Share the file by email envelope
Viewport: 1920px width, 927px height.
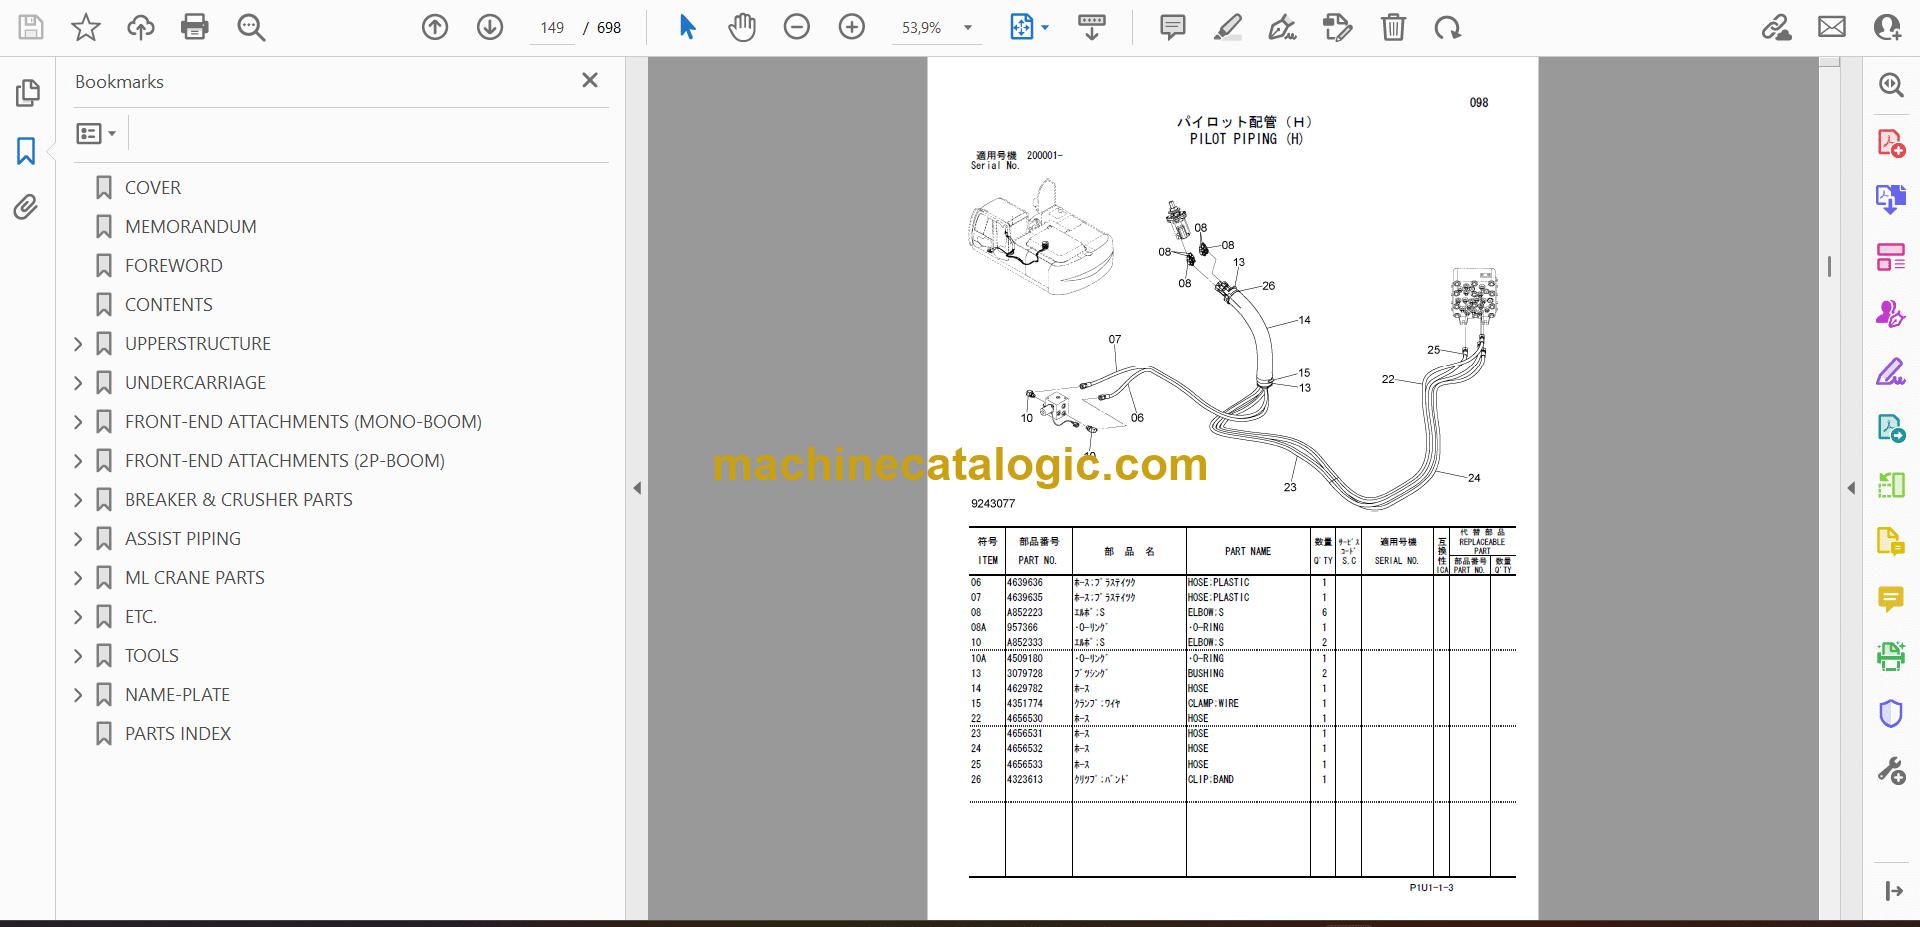click(x=1832, y=27)
